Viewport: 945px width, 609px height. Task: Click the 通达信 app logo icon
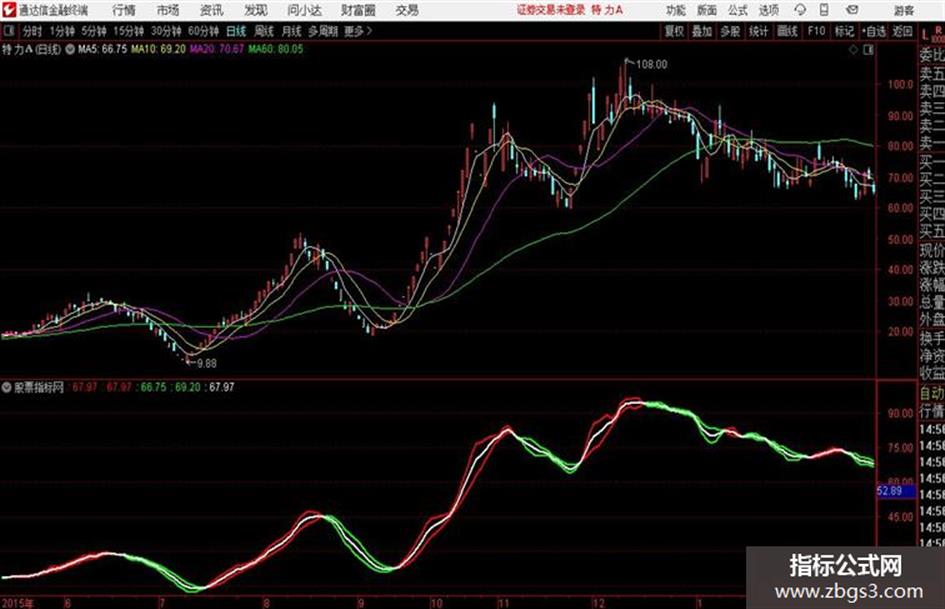pyautogui.click(x=8, y=10)
